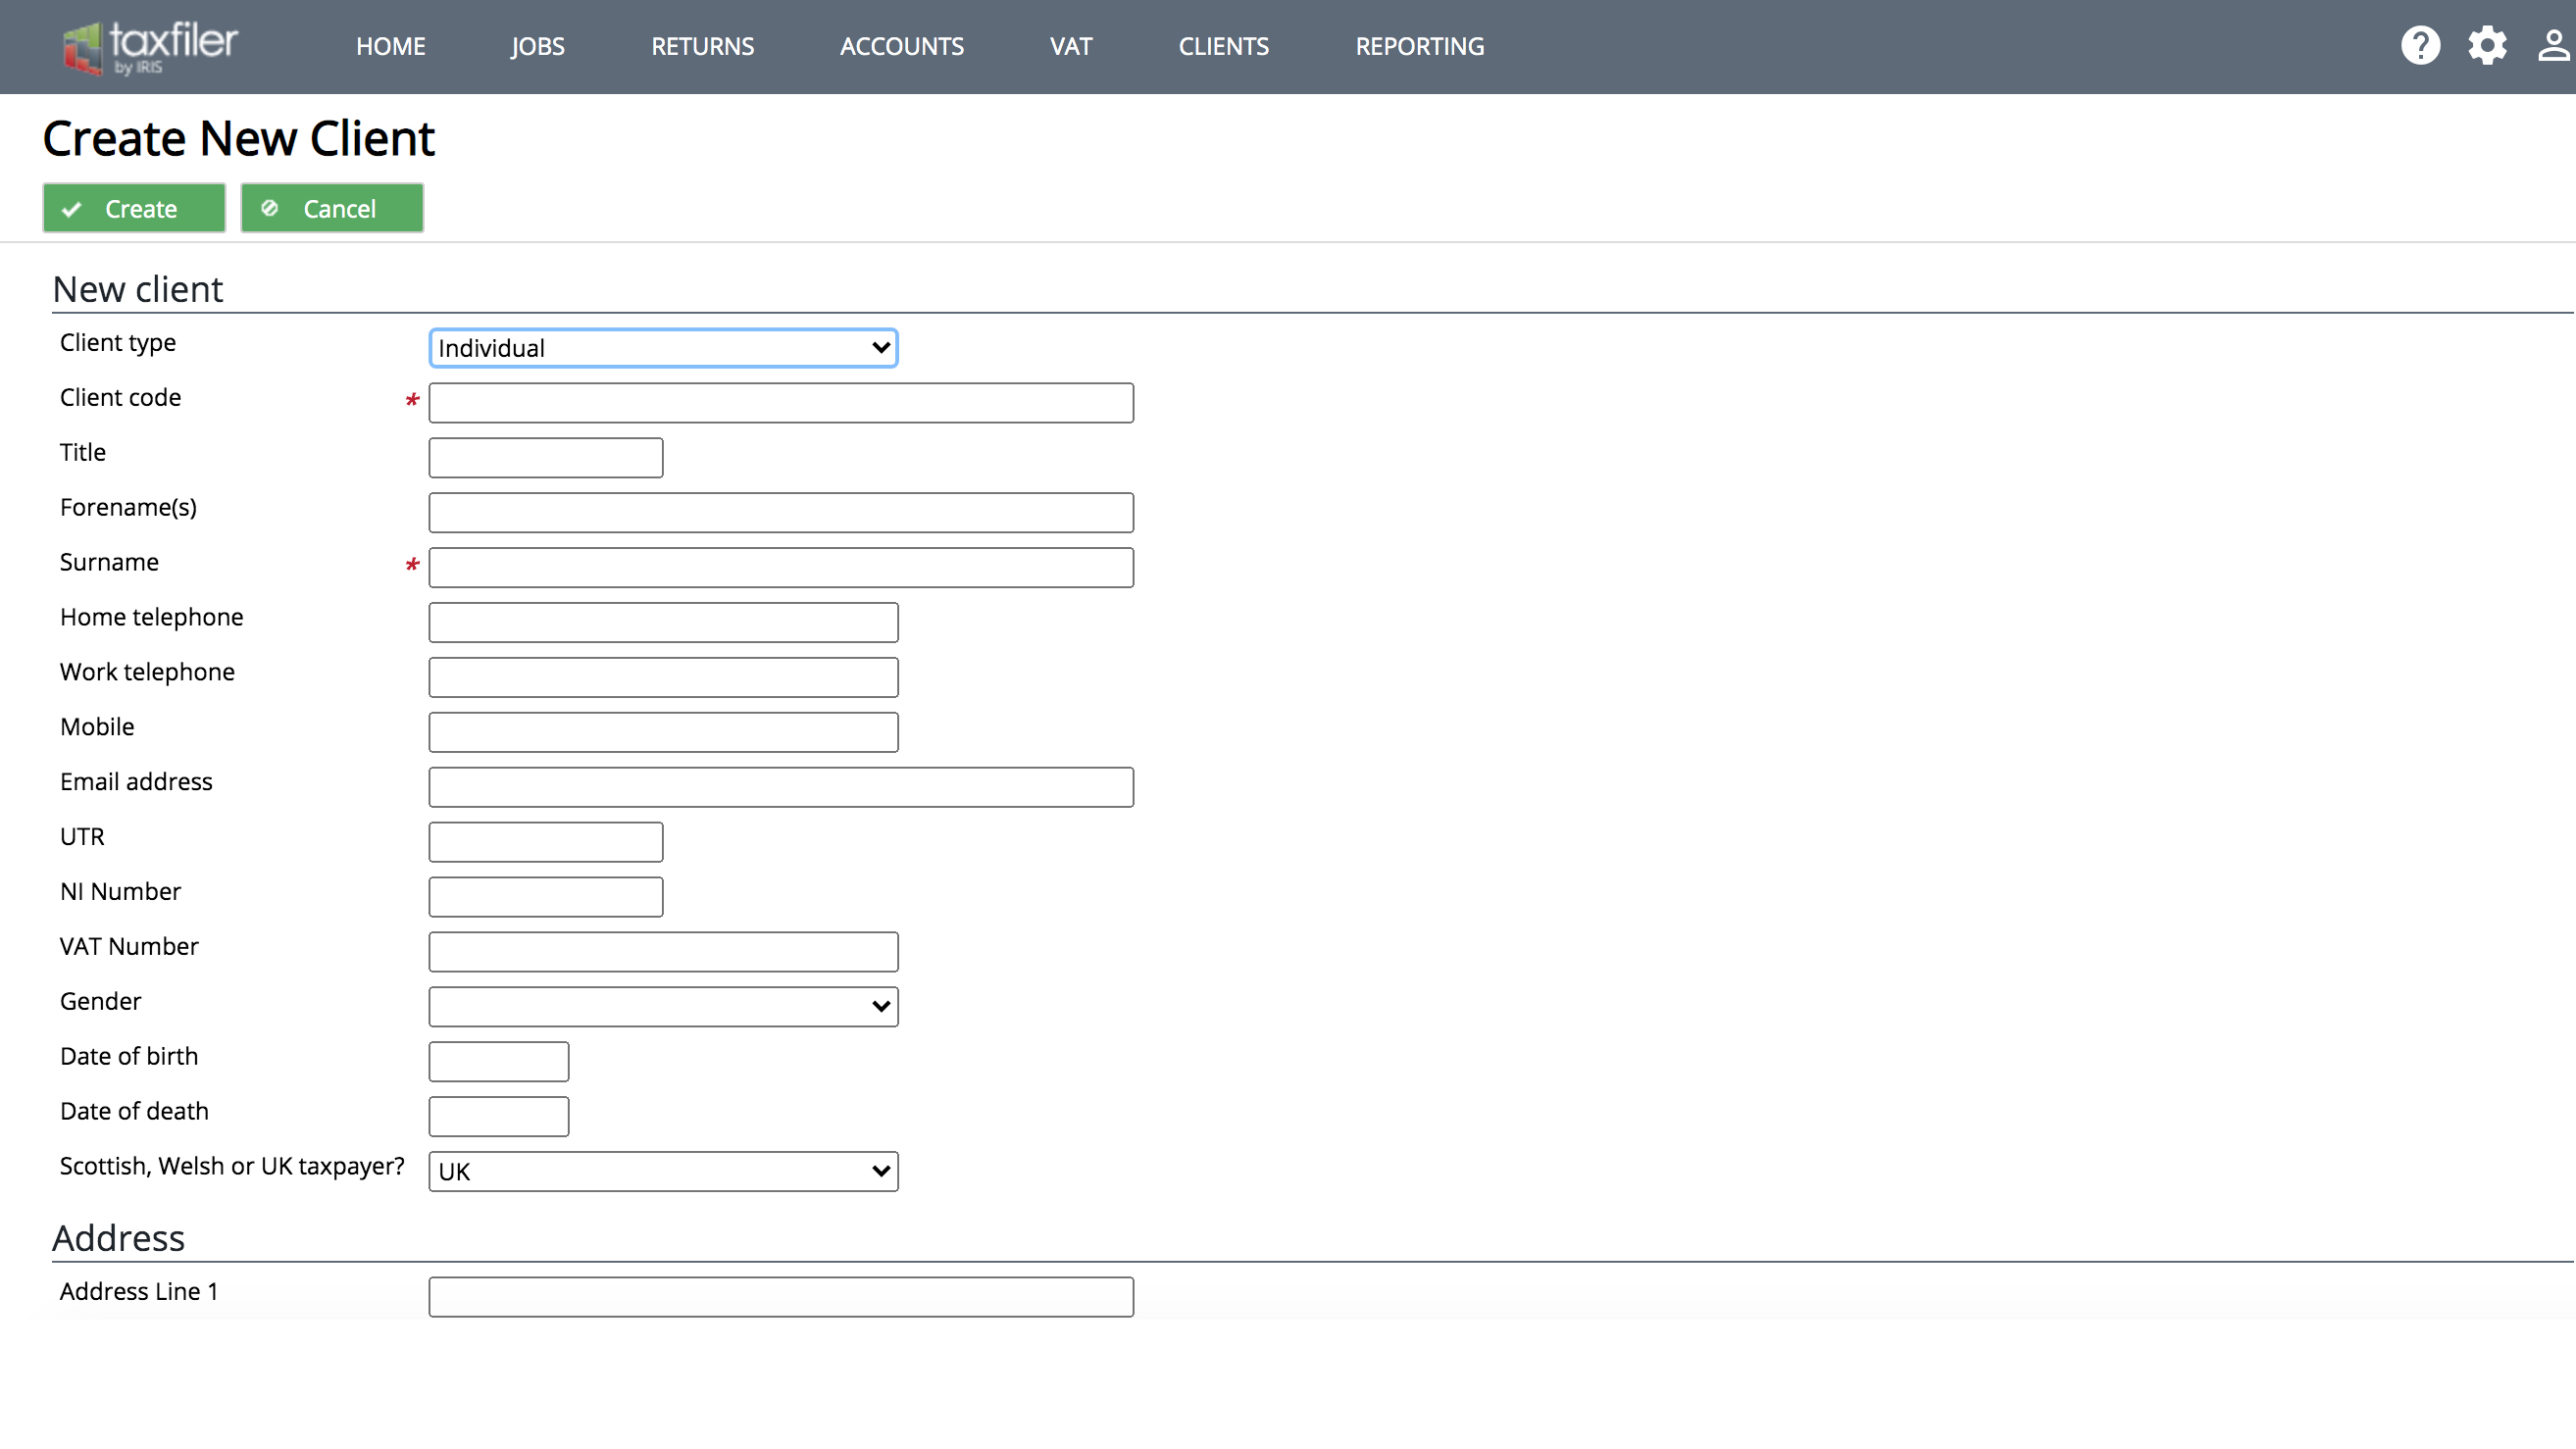Open the help question mark icon
2576x1449 pixels.
pos(2420,46)
